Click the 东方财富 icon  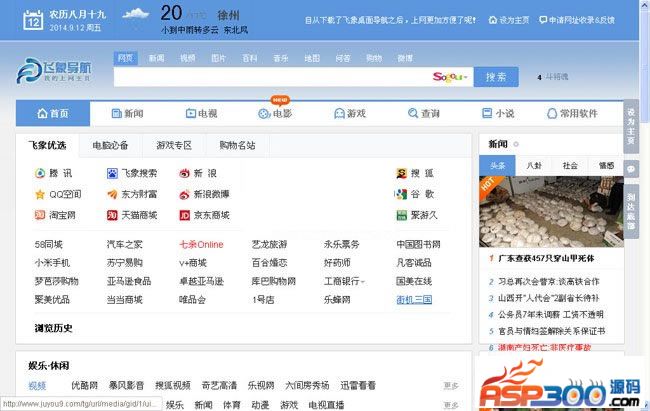[x=112, y=194]
